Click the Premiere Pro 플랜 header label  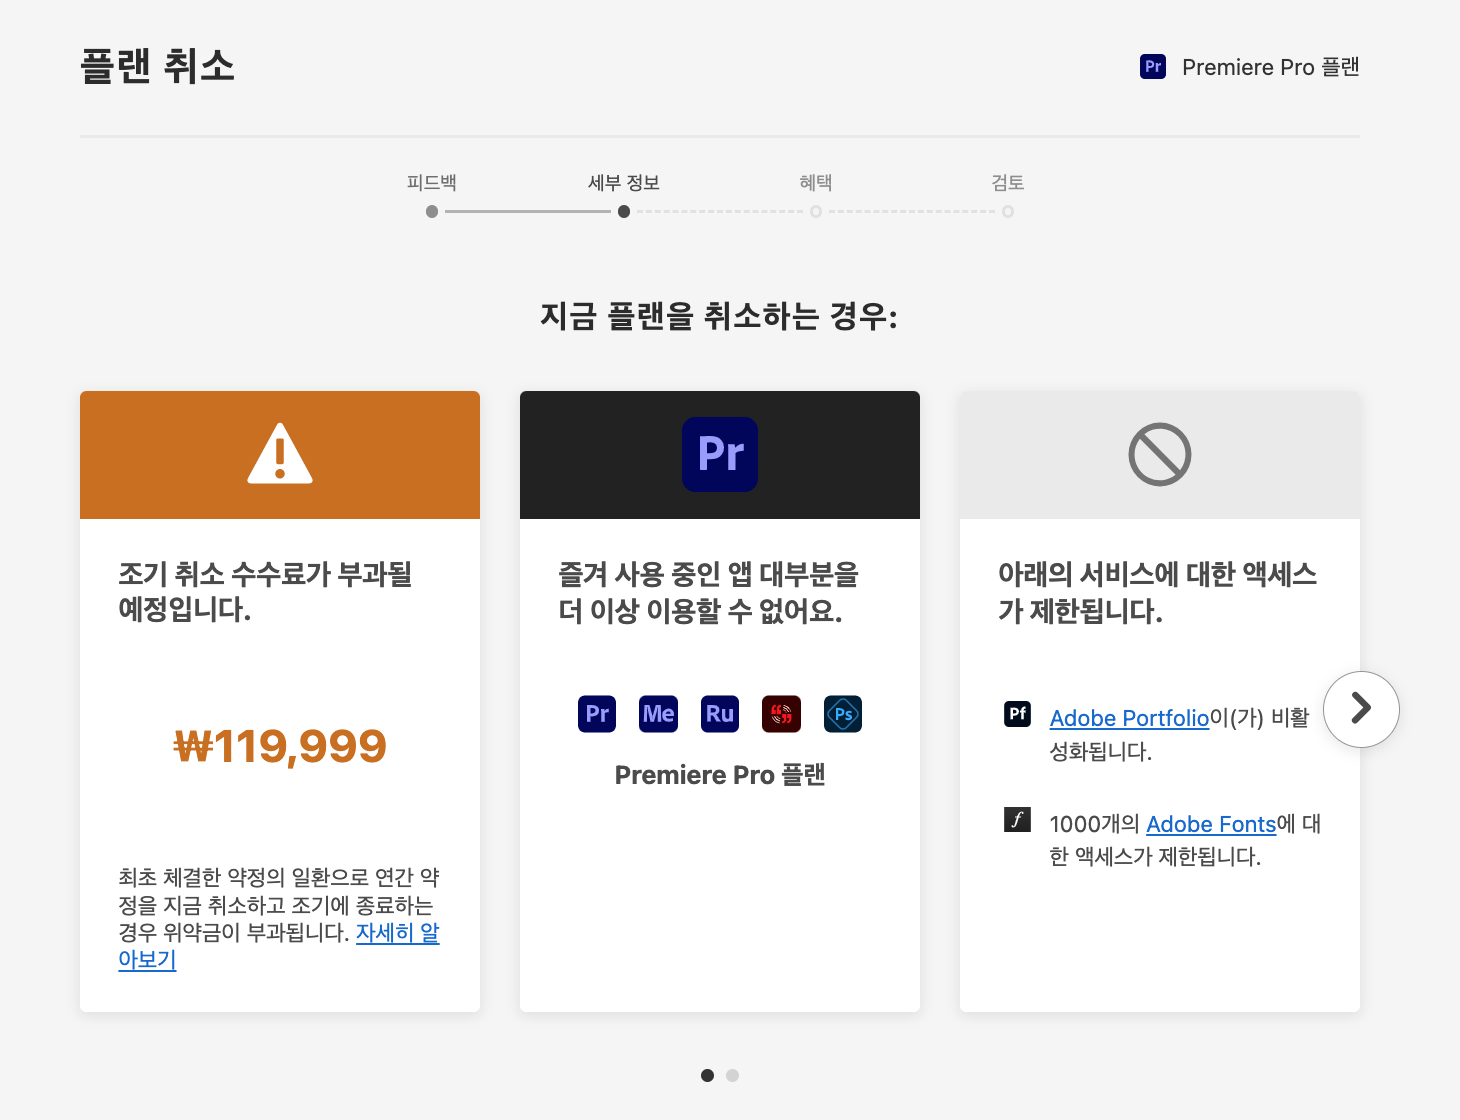(x=1271, y=67)
